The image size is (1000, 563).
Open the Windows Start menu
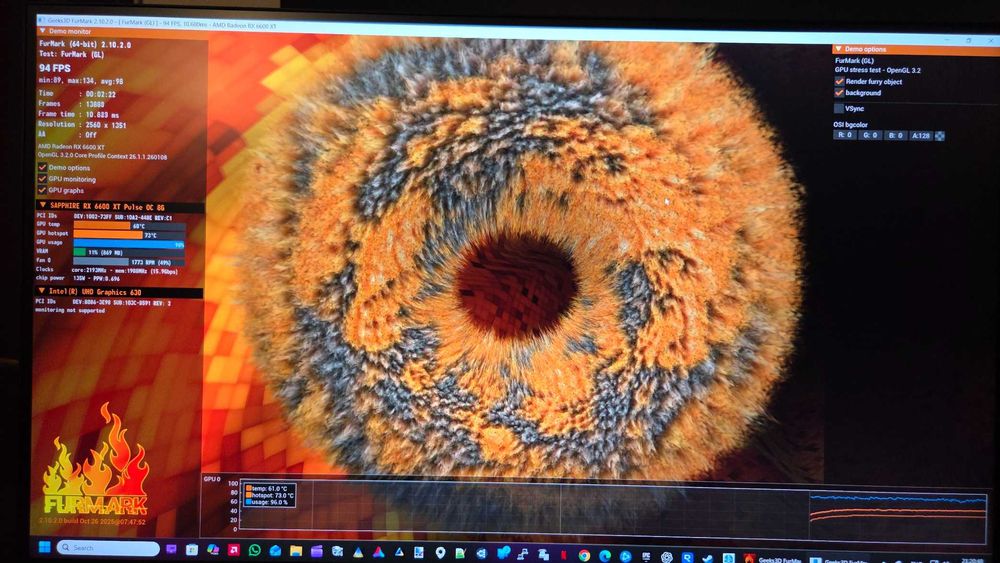(45, 547)
